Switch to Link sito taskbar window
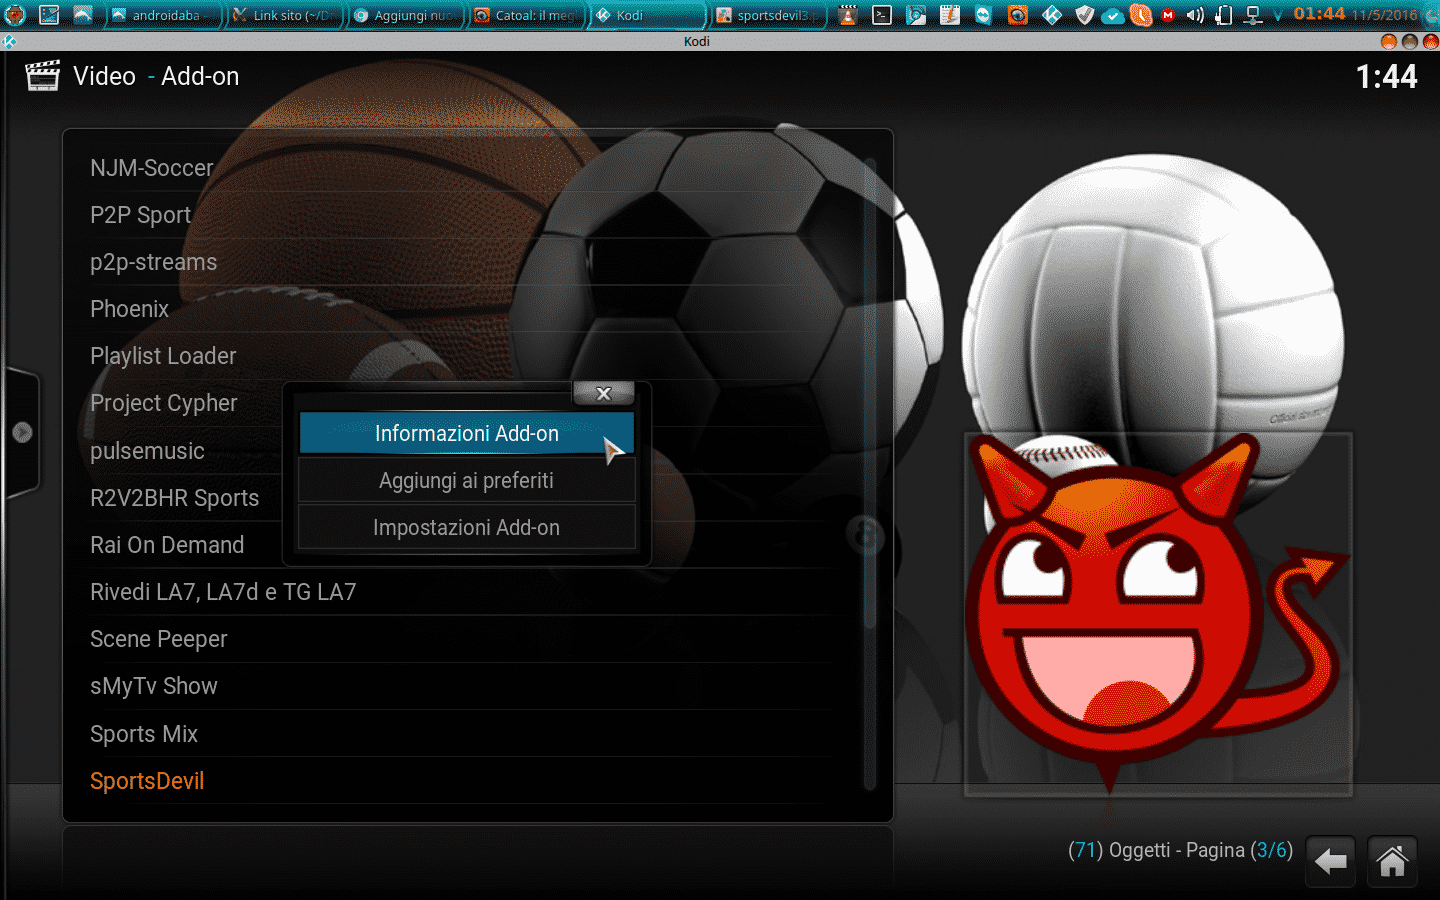Image resolution: width=1440 pixels, height=900 pixels. click(x=284, y=15)
